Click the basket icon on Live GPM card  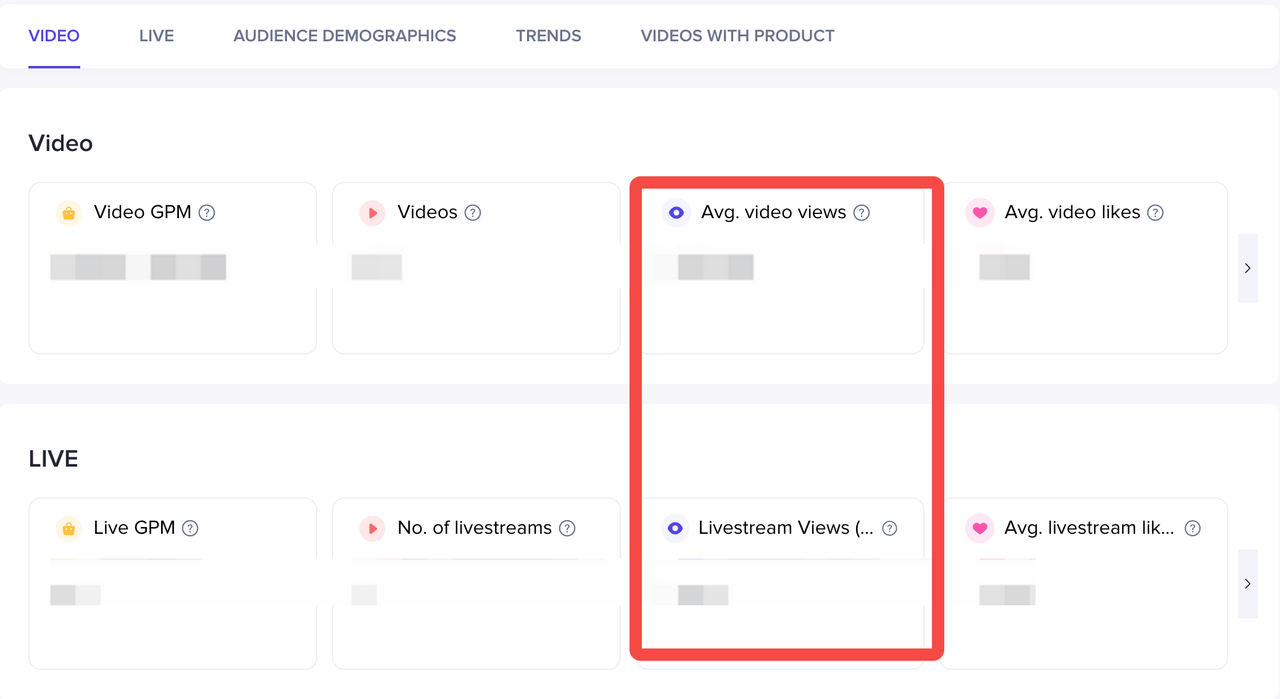68,528
